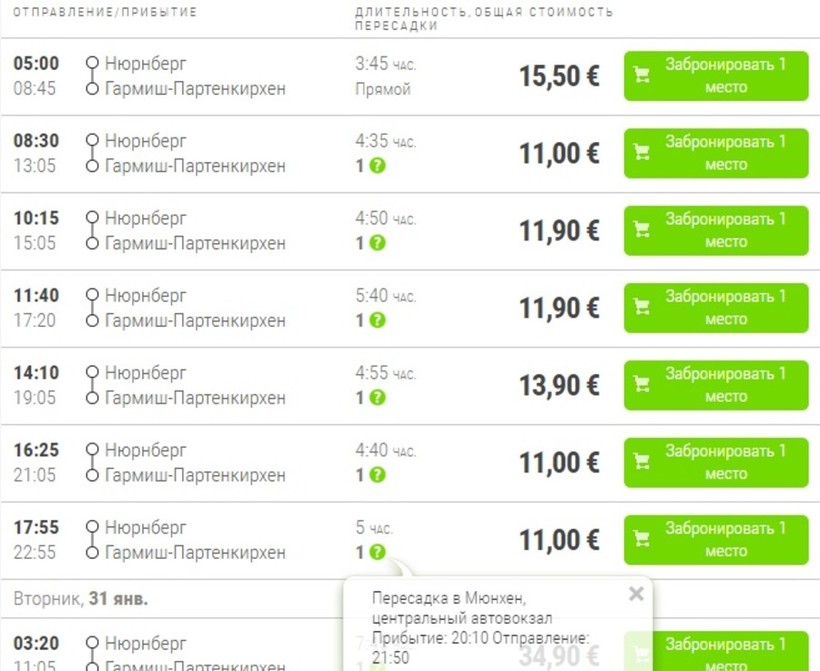
Task: Click transfer help icon for 16:25 trip
Action: tap(377, 475)
